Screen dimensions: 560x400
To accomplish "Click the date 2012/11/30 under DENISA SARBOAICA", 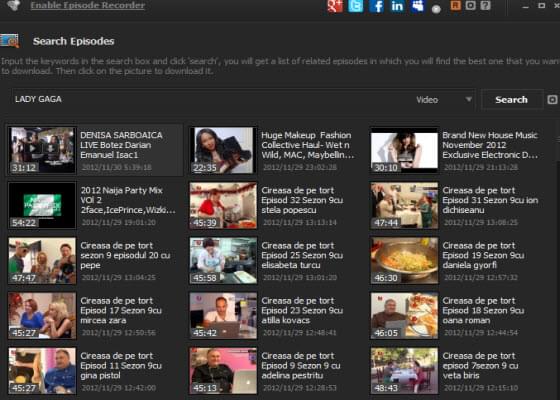I will pos(117,167).
